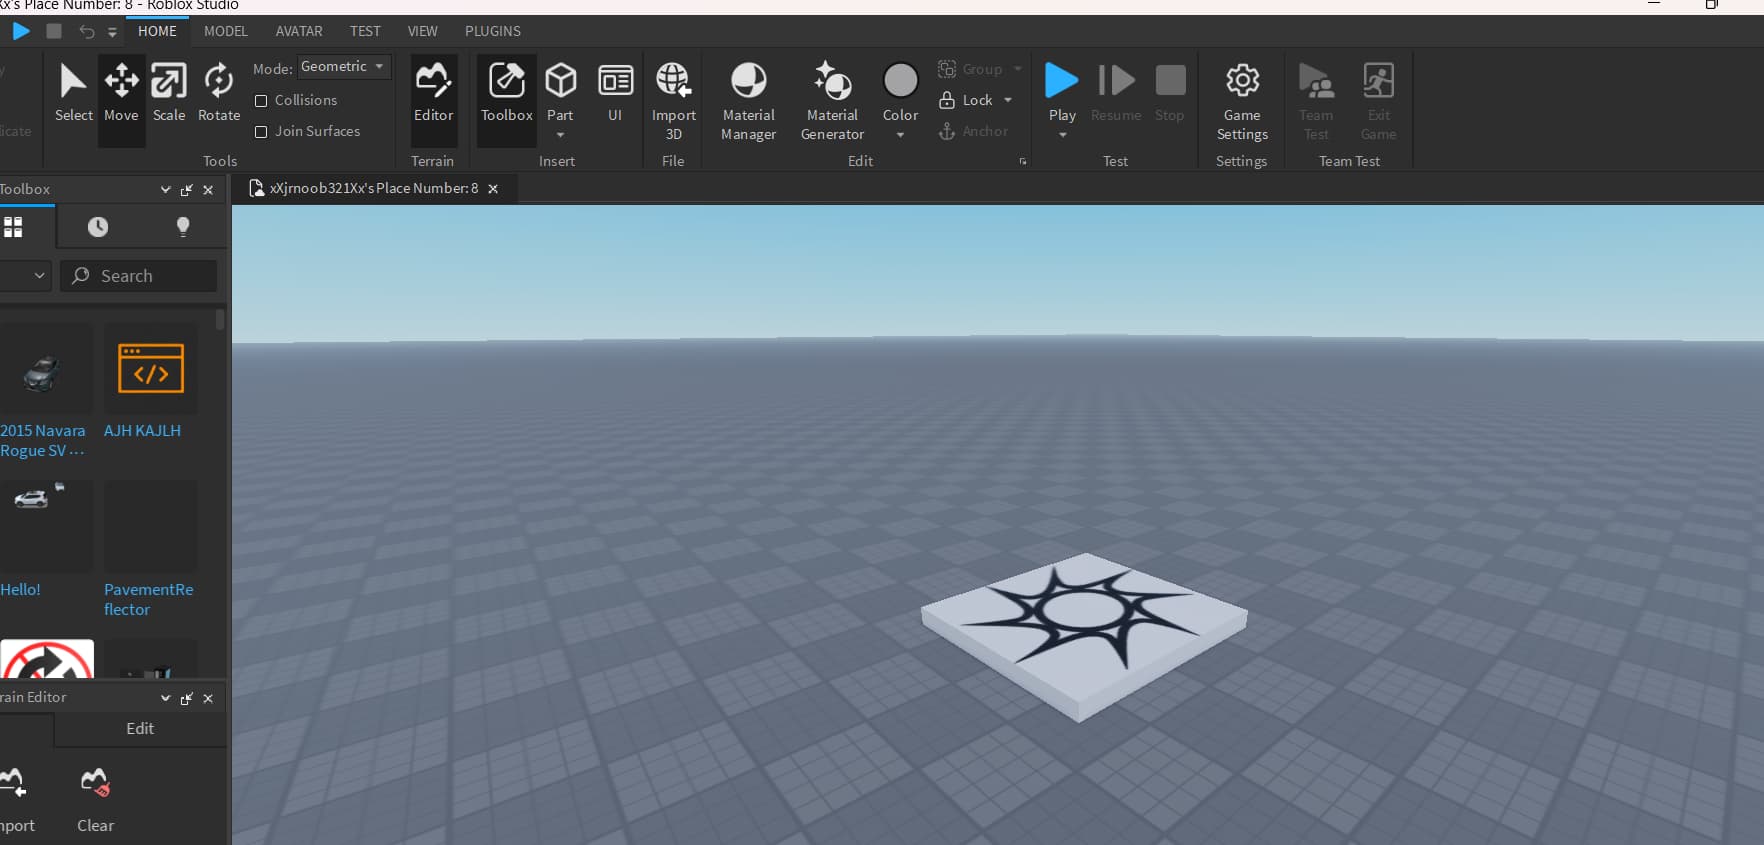Insert a new Part

(560, 92)
